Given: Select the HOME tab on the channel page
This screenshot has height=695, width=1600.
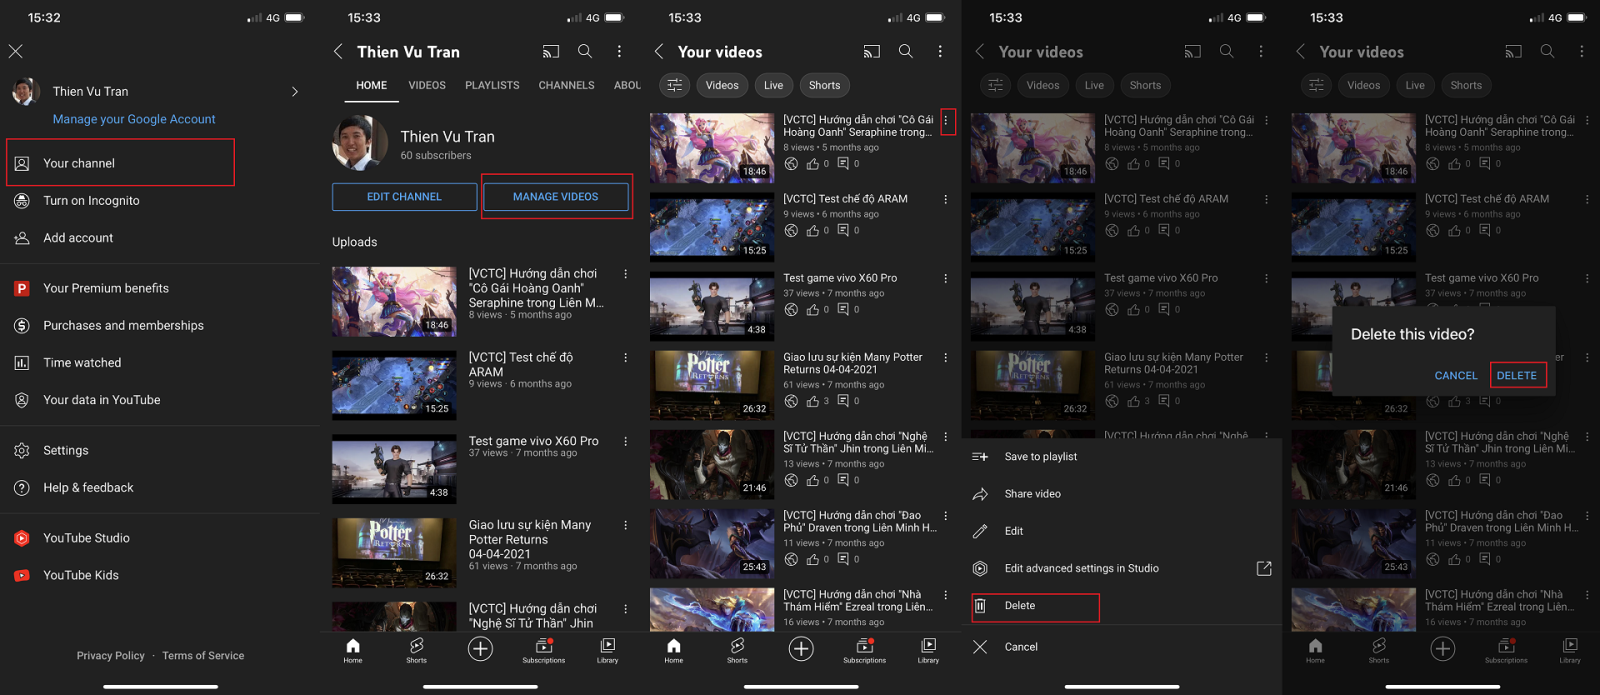Looking at the screenshot, I should click(x=371, y=86).
